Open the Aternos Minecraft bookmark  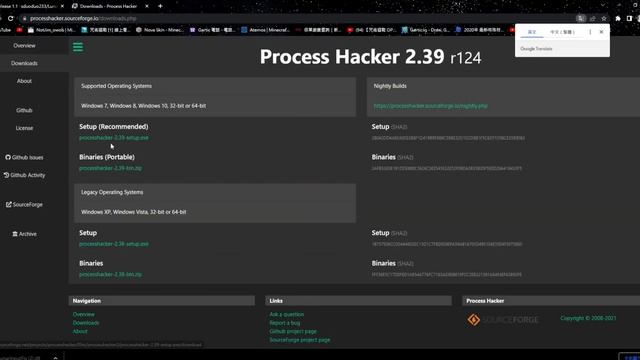[265, 30]
